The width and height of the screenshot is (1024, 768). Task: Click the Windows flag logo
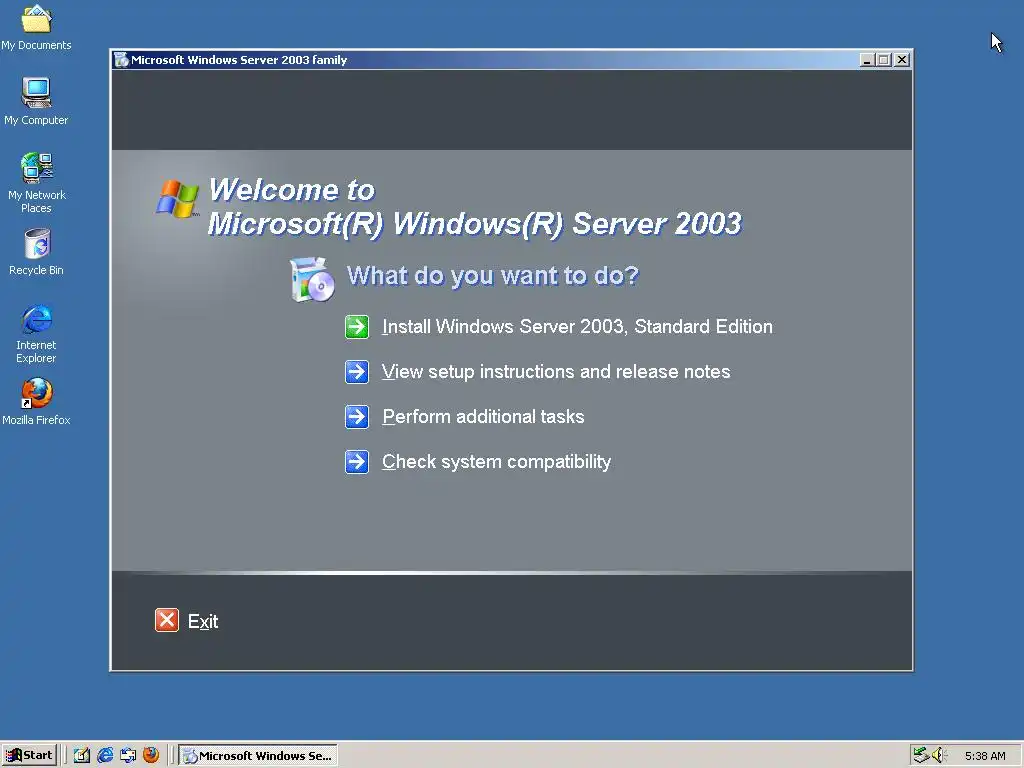click(x=178, y=199)
